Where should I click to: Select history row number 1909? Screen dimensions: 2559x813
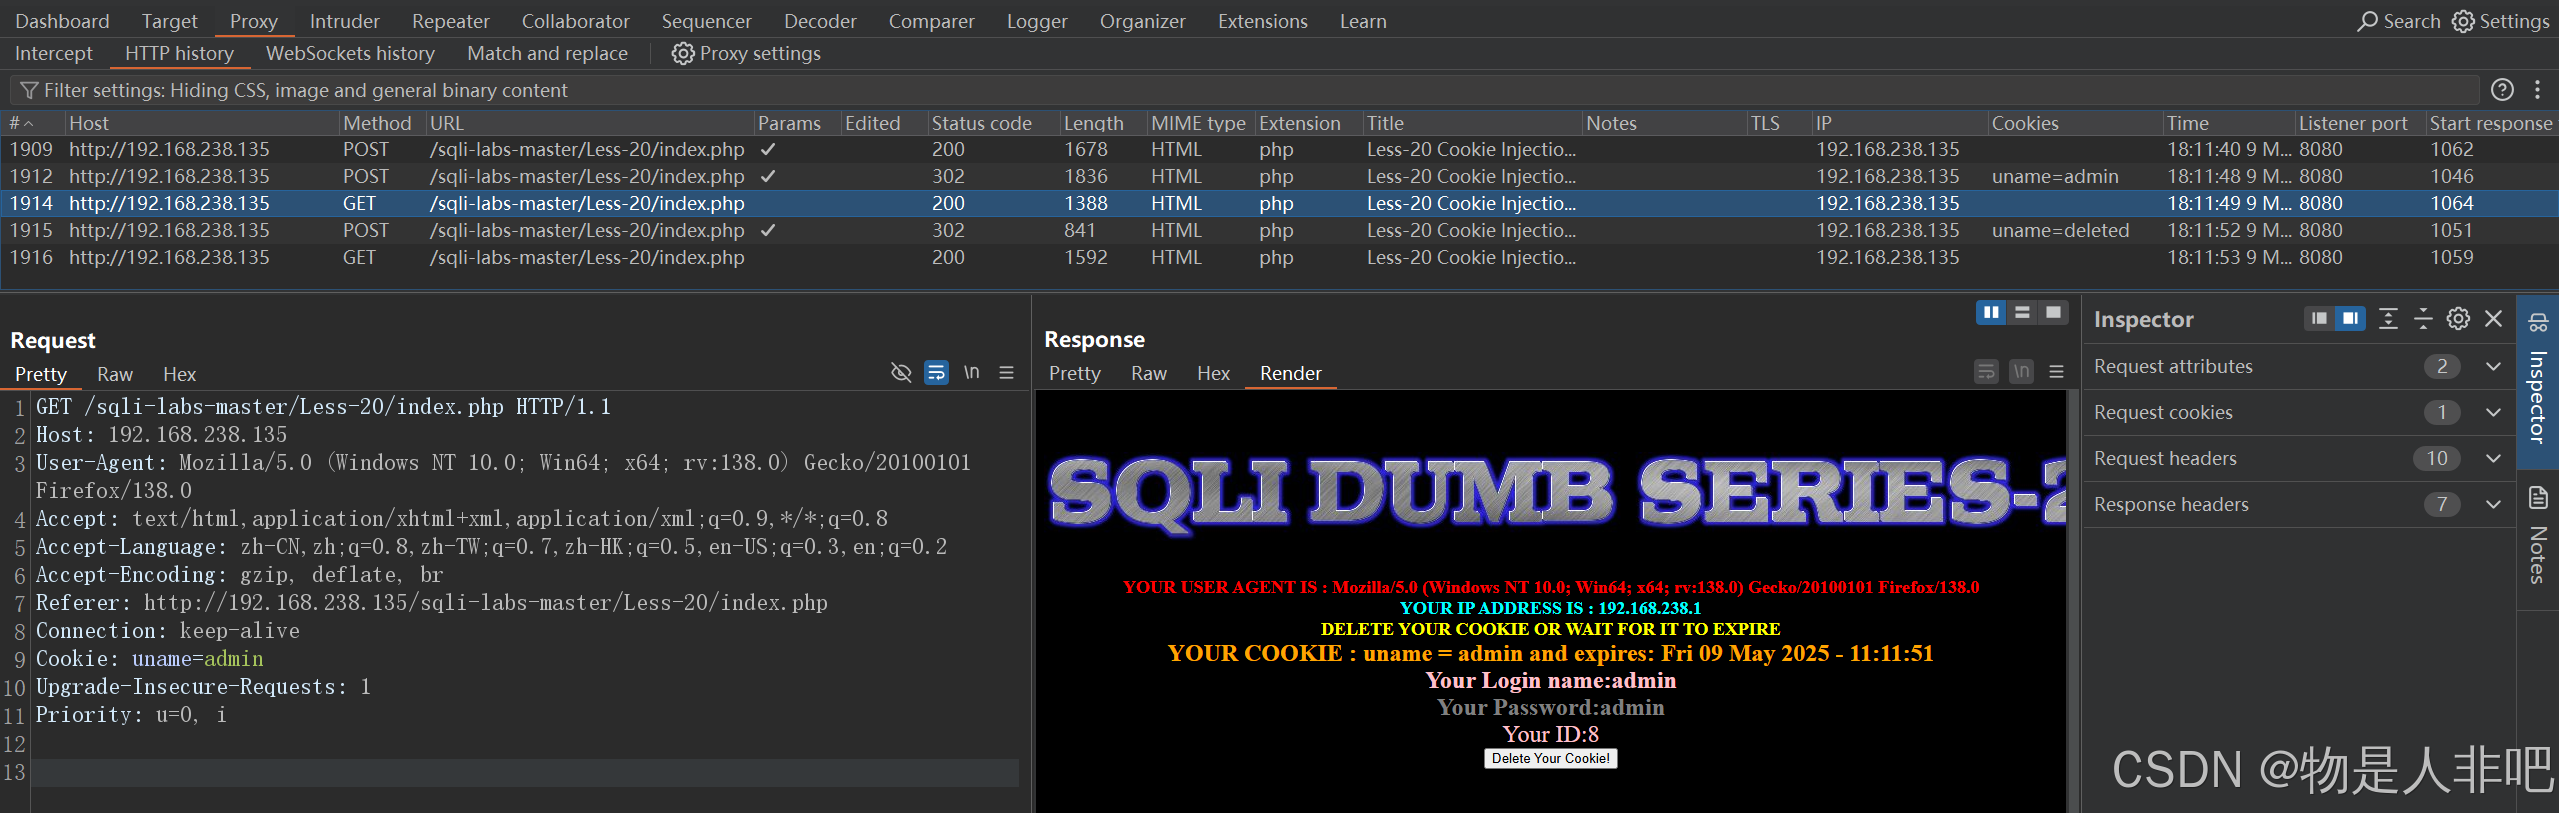click(x=1279, y=149)
